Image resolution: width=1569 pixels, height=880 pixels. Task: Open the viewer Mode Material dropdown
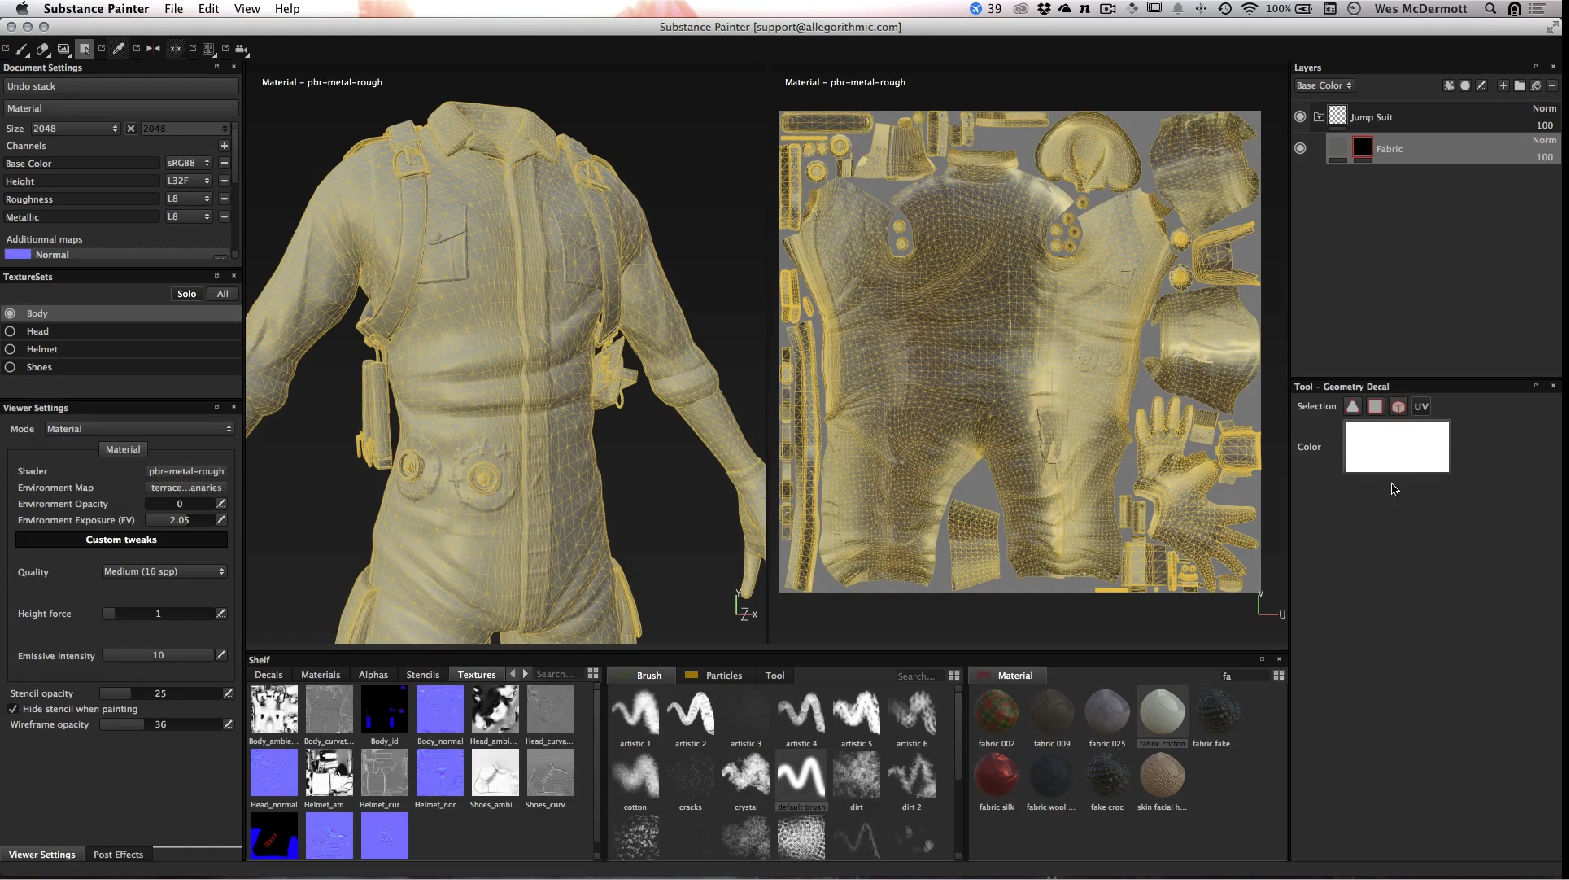click(138, 429)
